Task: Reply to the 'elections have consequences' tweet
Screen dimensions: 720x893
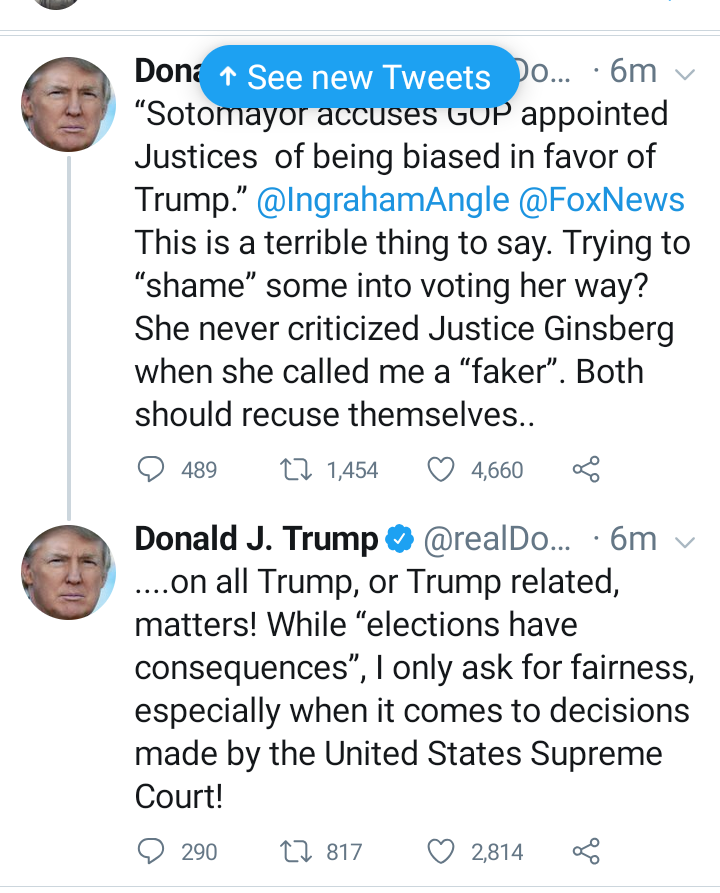Action: [x=150, y=851]
